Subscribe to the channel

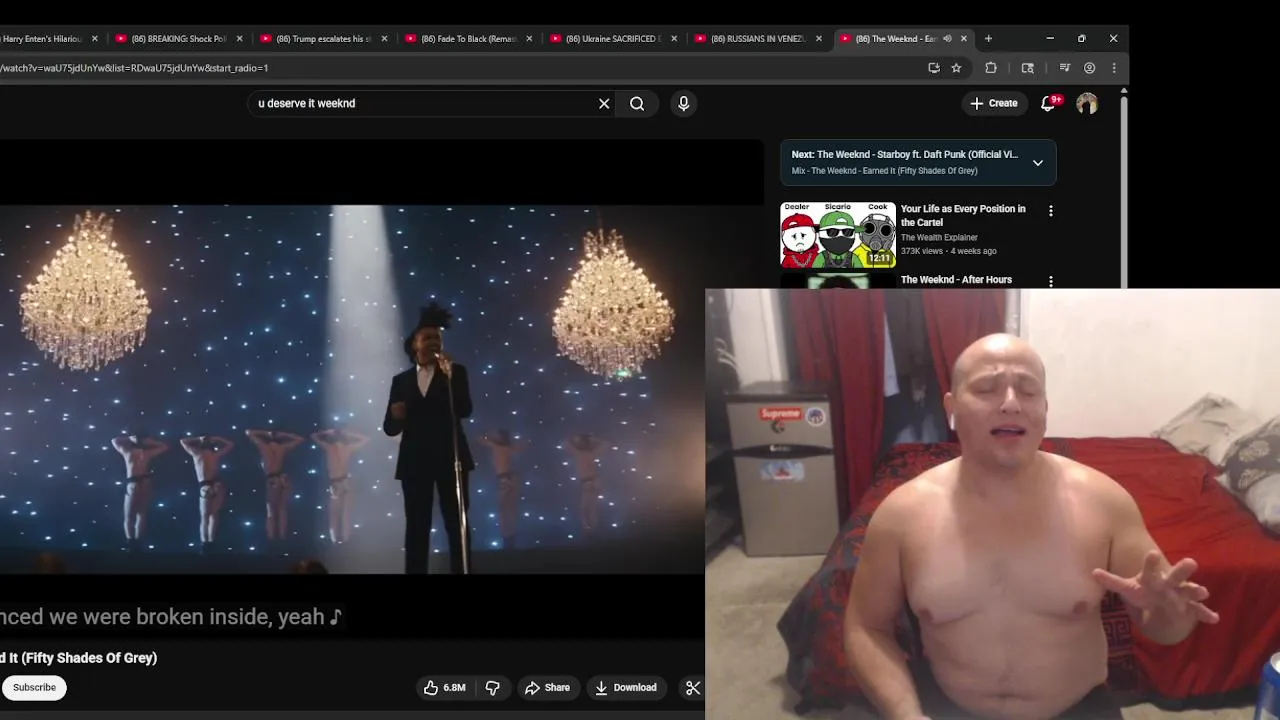(34, 687)
